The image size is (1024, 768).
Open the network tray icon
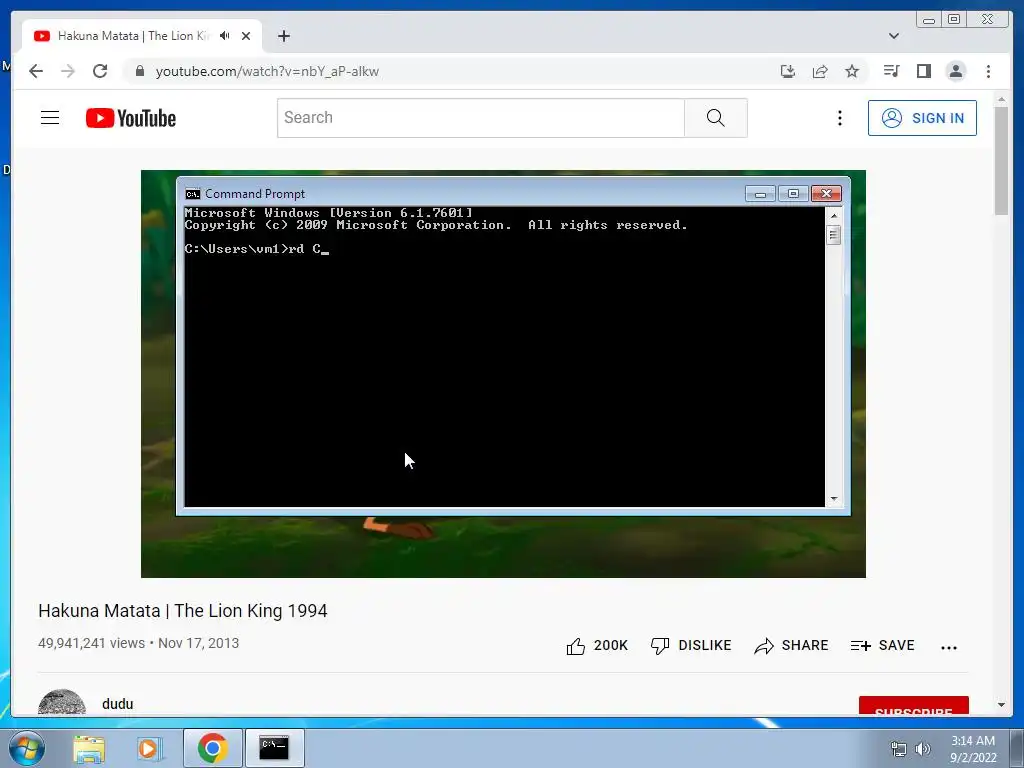pyautogui.click(x=899, y=749)
